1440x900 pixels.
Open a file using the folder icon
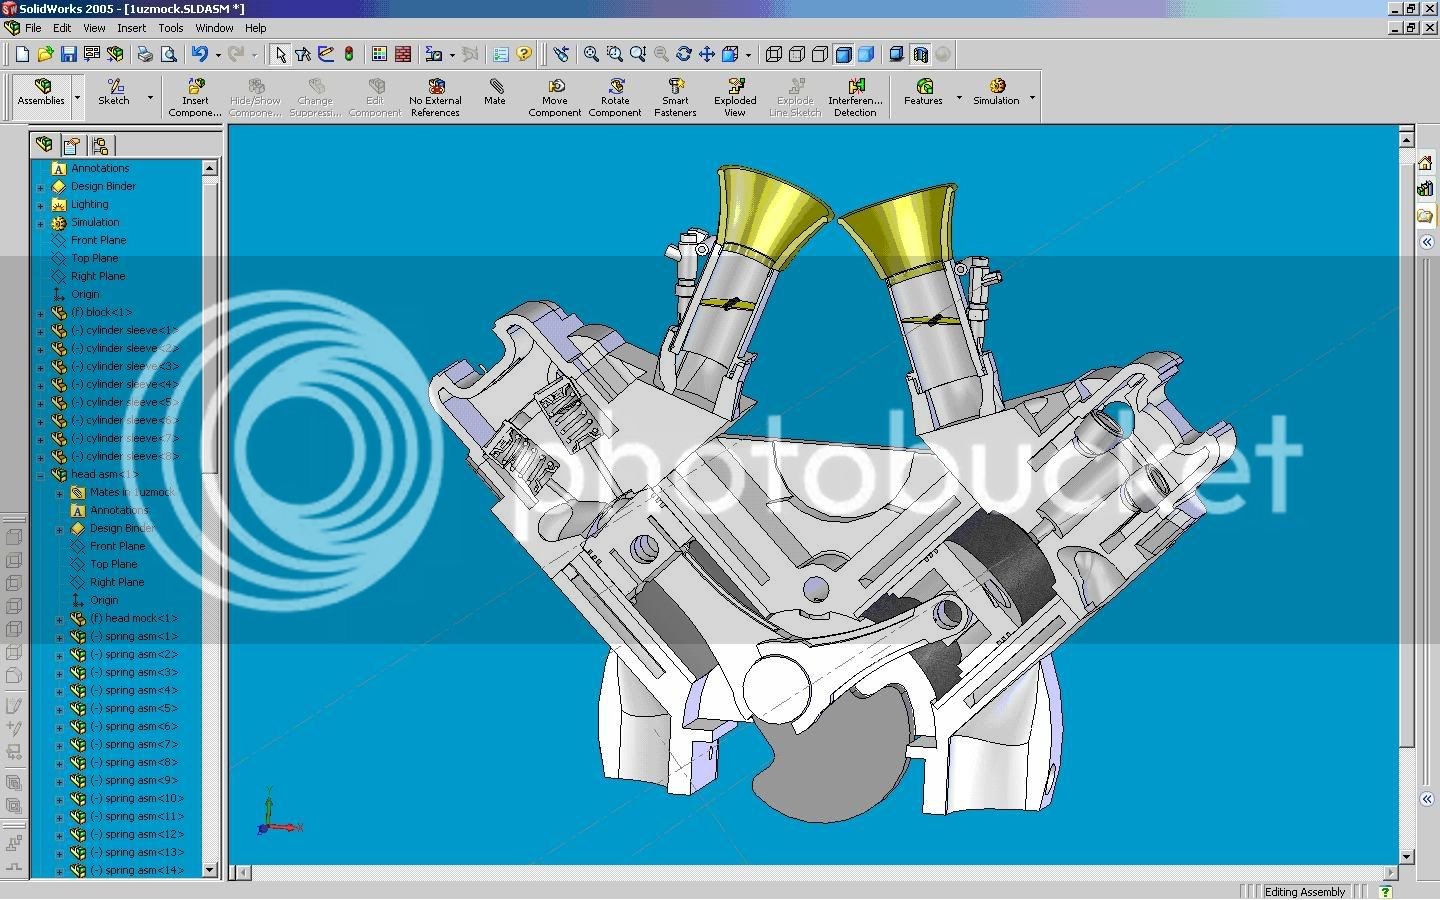click(x=45, y=54)
